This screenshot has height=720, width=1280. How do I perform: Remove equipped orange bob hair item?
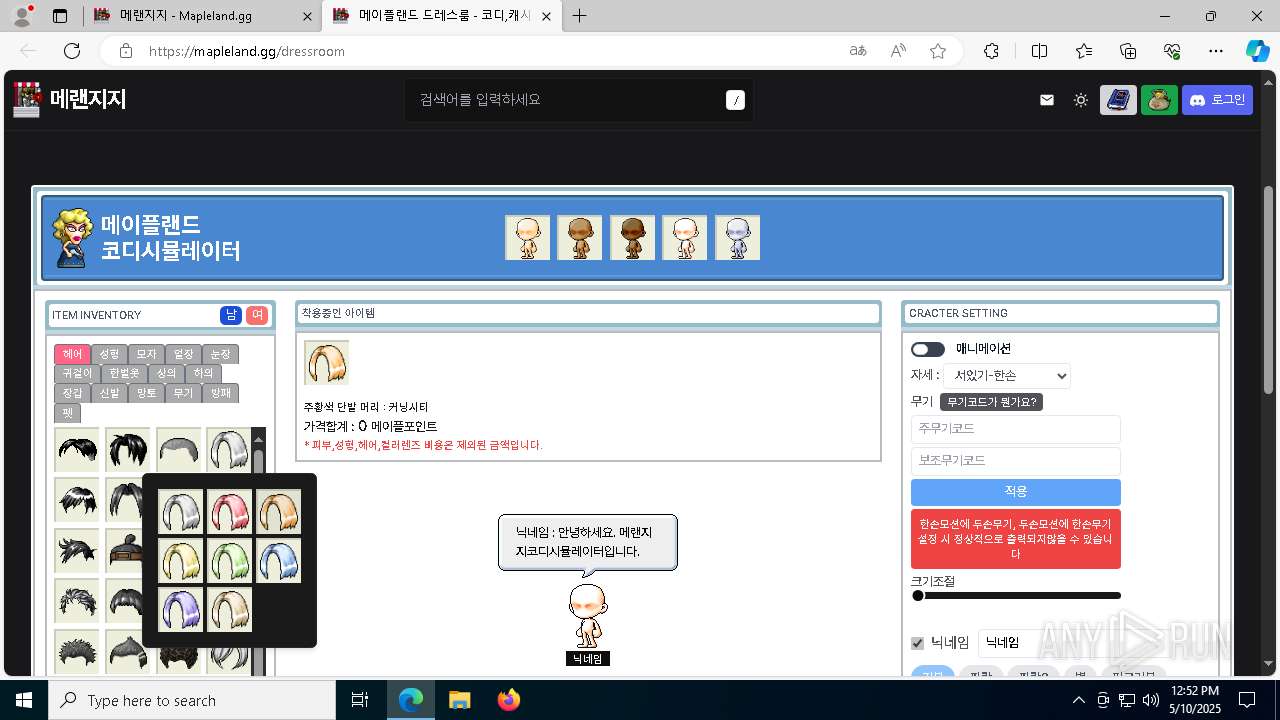pyautogui.click(x=327, y=362)
